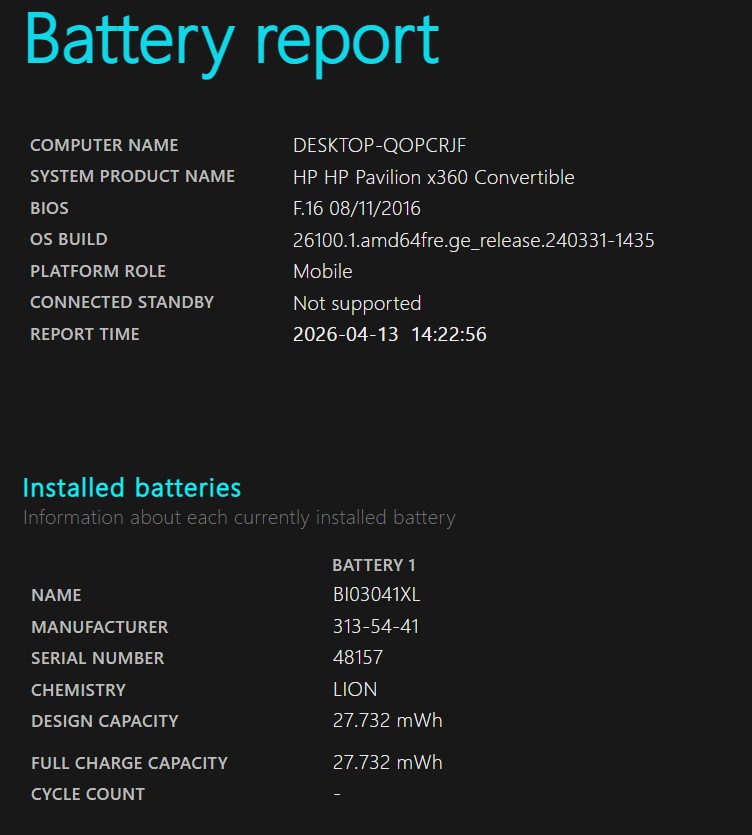Click the BATTERY 1 column header
The width and height of the screenshot is (752, 835).
click(373, 565)
